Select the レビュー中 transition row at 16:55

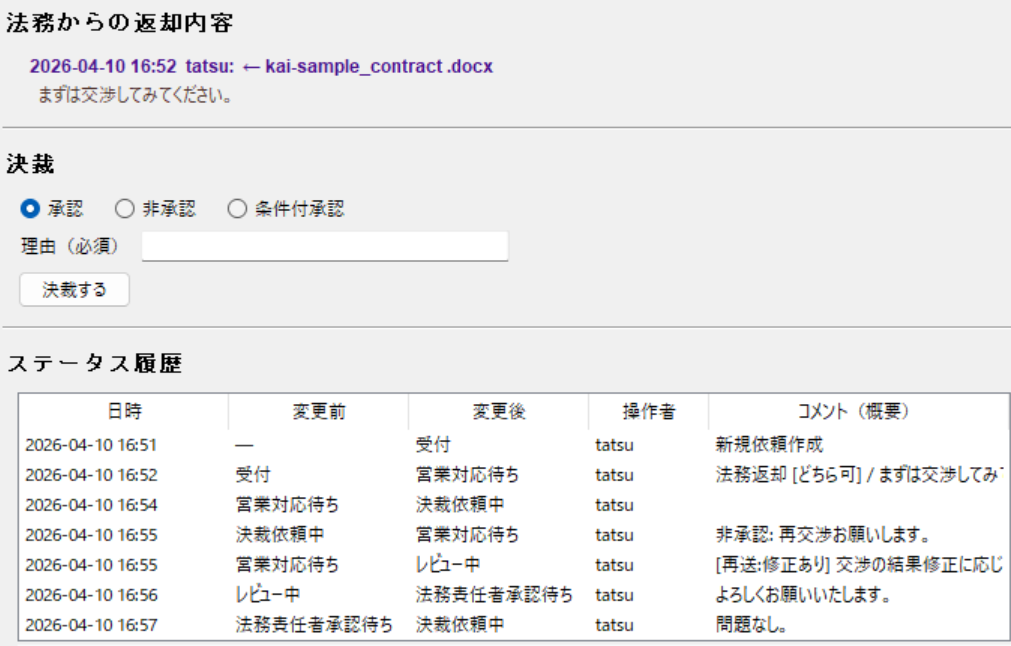pos(400,565)
